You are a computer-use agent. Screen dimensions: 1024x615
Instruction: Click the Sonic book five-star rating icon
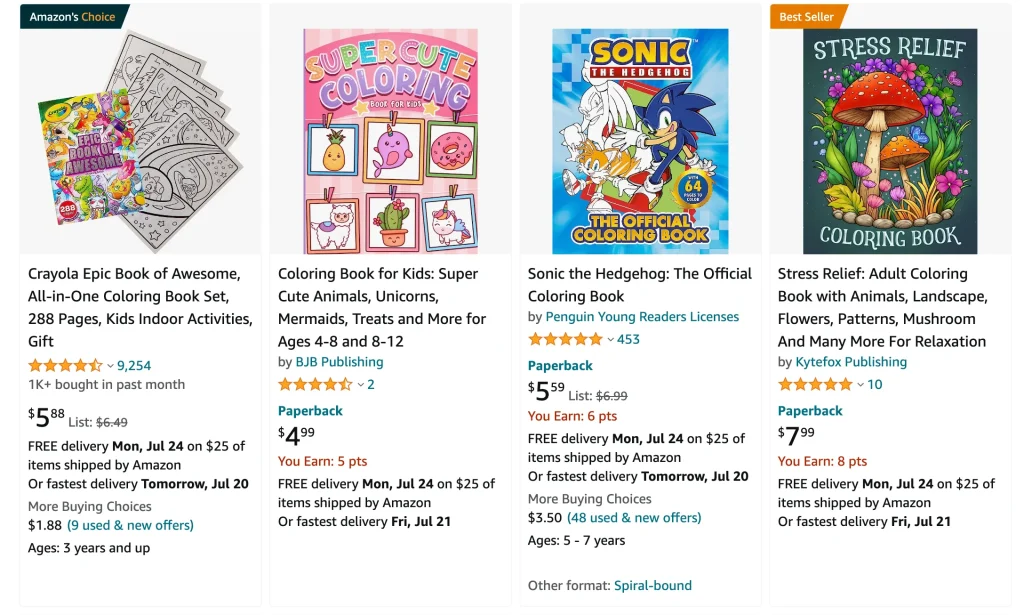click(565, 339)
